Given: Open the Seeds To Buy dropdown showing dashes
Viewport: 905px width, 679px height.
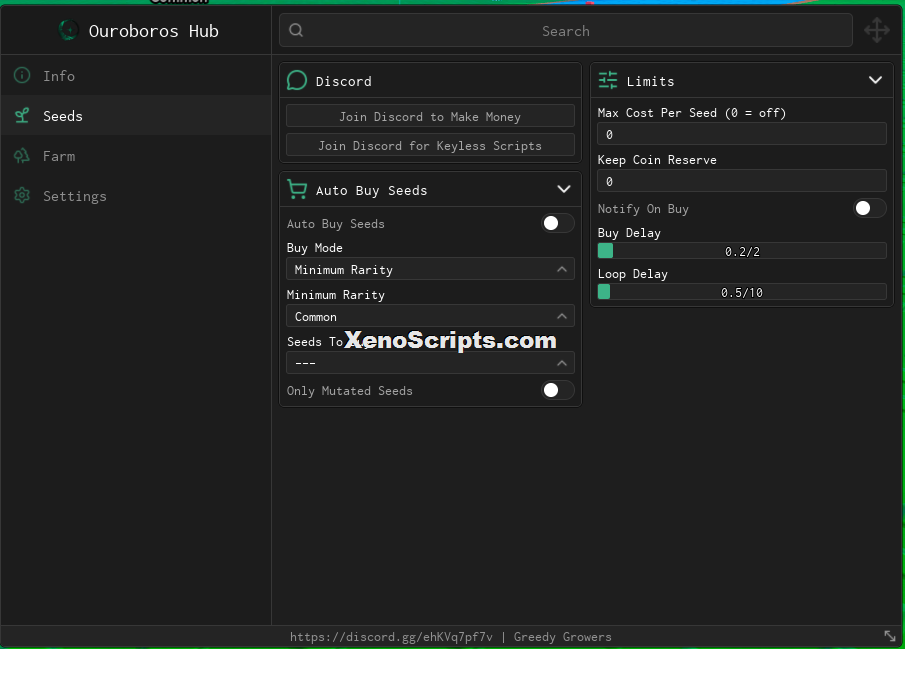Looking at the screenshot, I should (430, 363).
